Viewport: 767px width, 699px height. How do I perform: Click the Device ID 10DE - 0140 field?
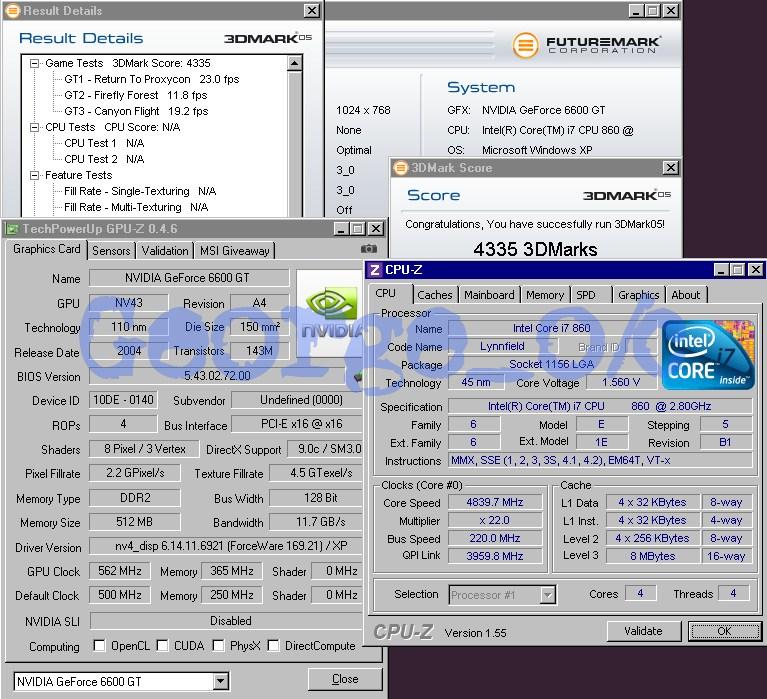(123, 400)
